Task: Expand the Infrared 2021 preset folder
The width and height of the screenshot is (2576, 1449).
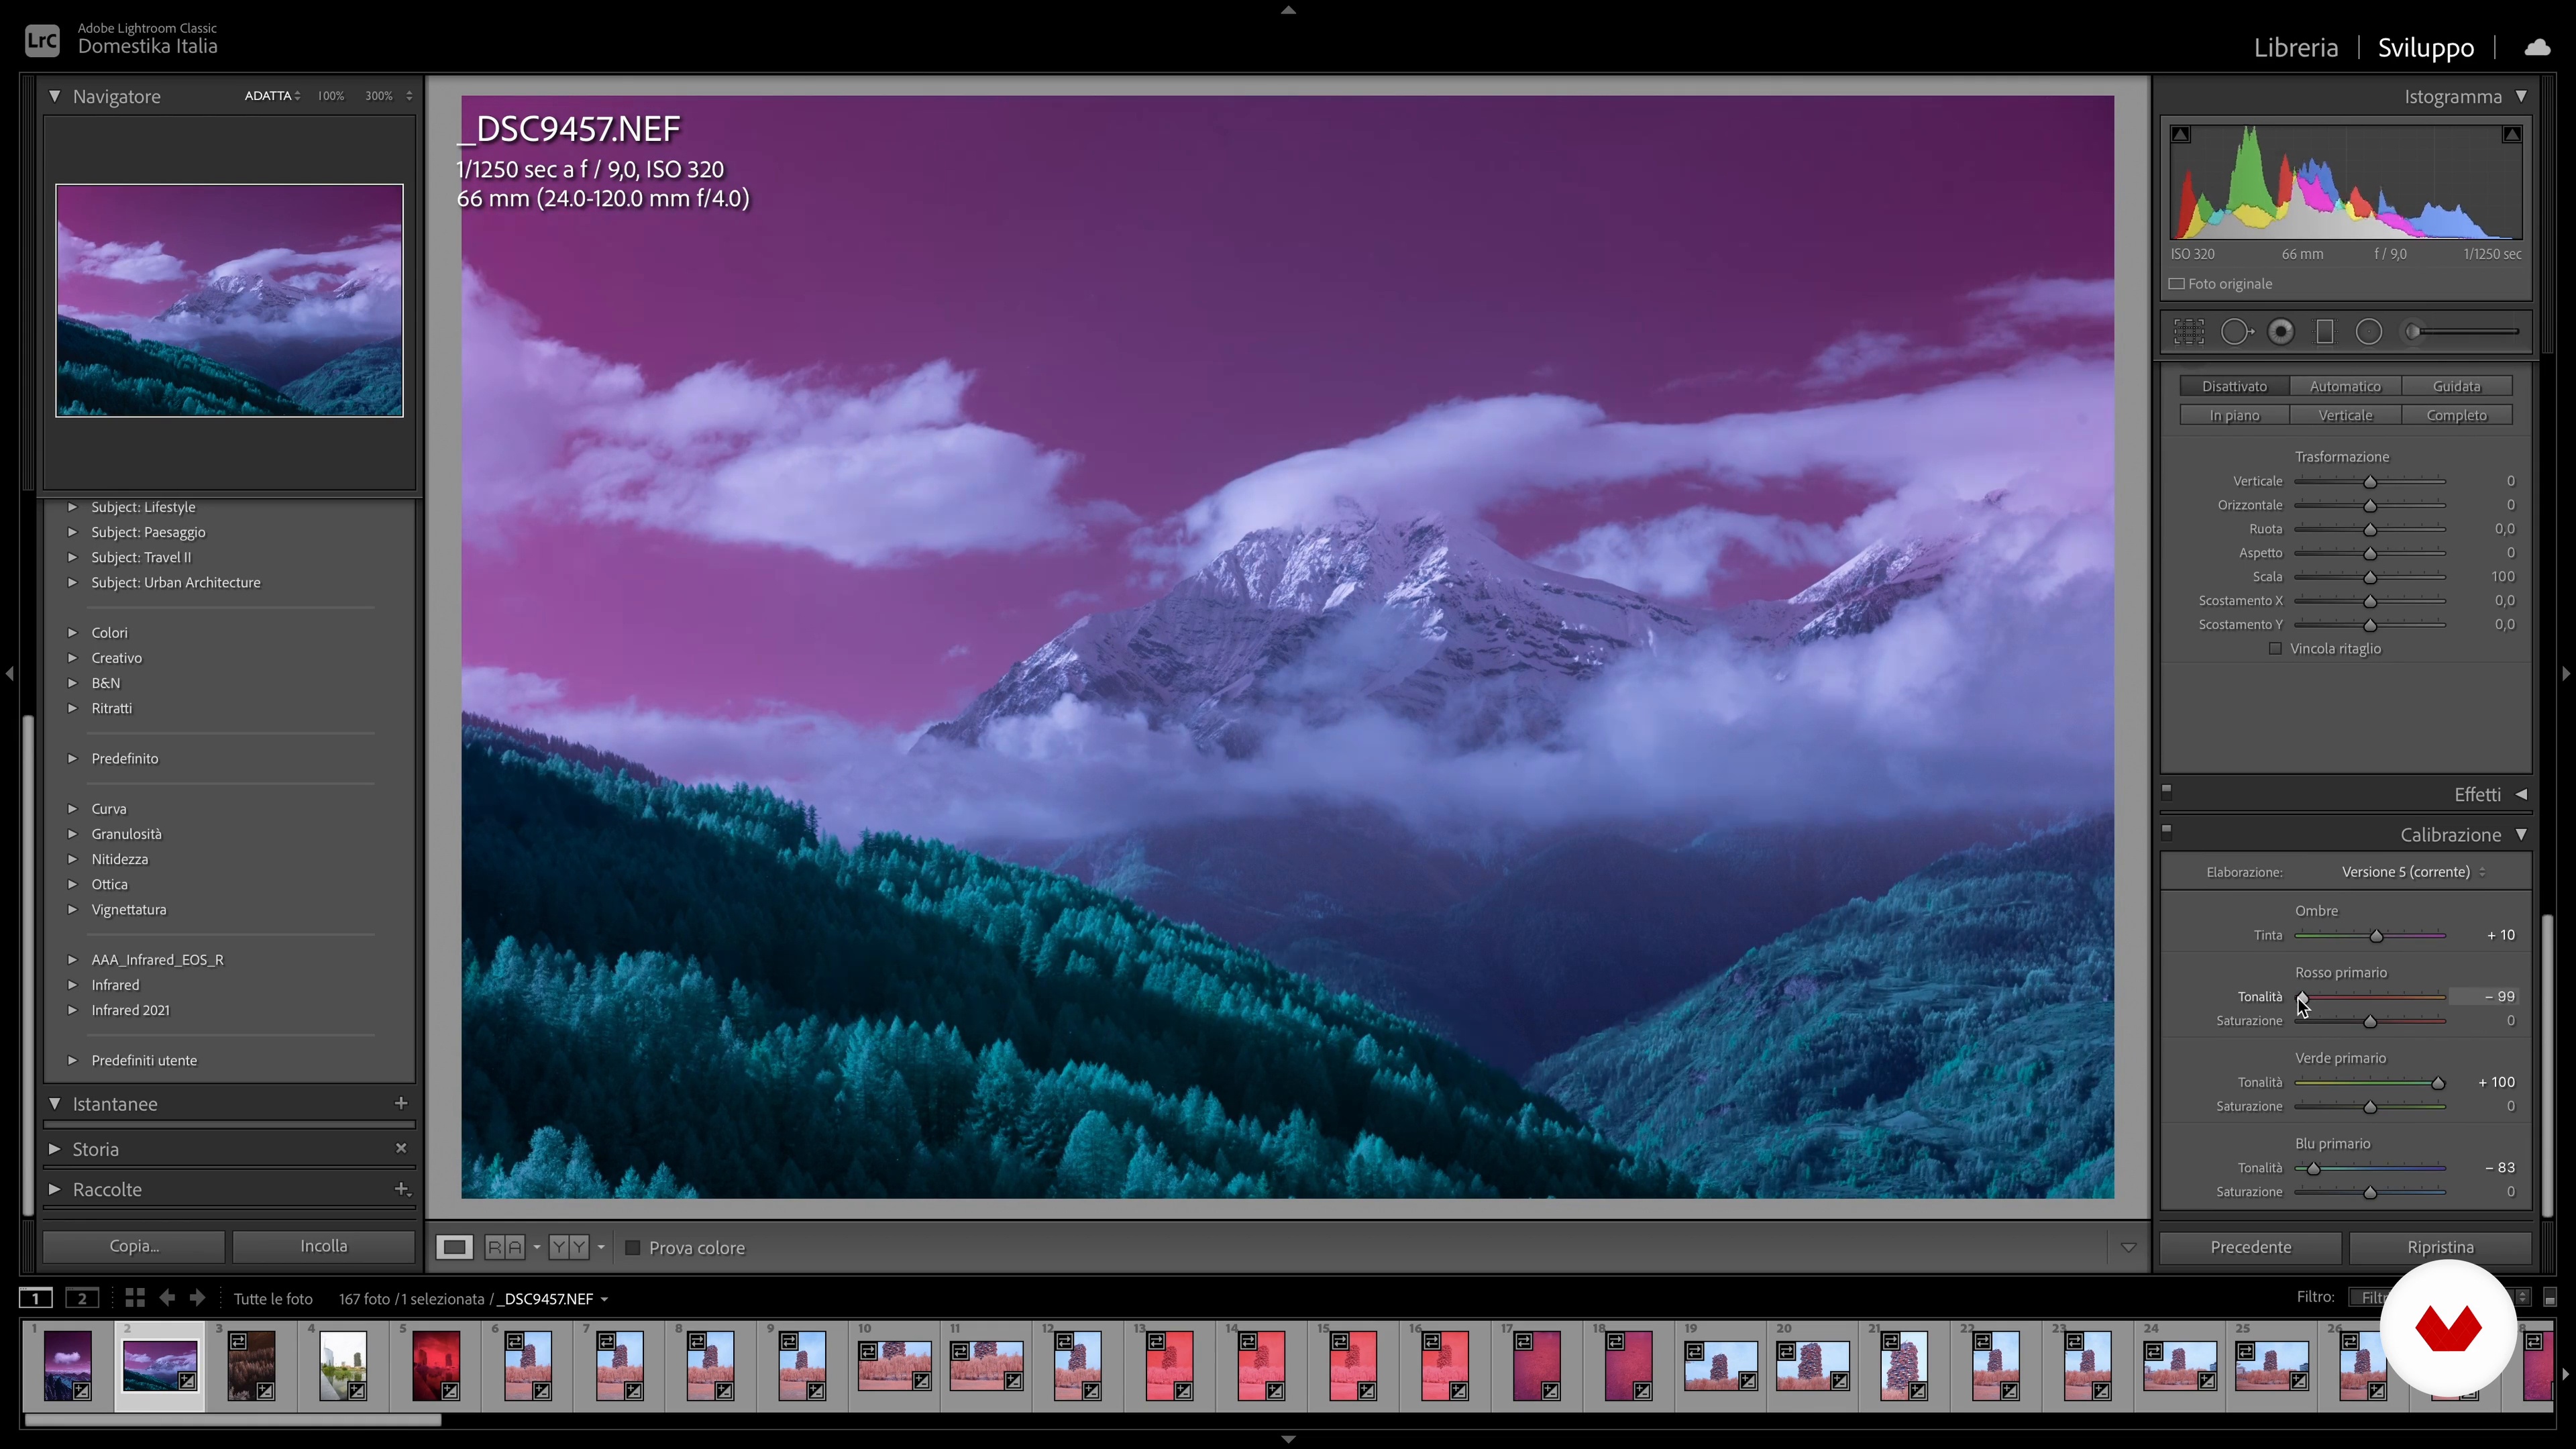Action: point(72,1010)
